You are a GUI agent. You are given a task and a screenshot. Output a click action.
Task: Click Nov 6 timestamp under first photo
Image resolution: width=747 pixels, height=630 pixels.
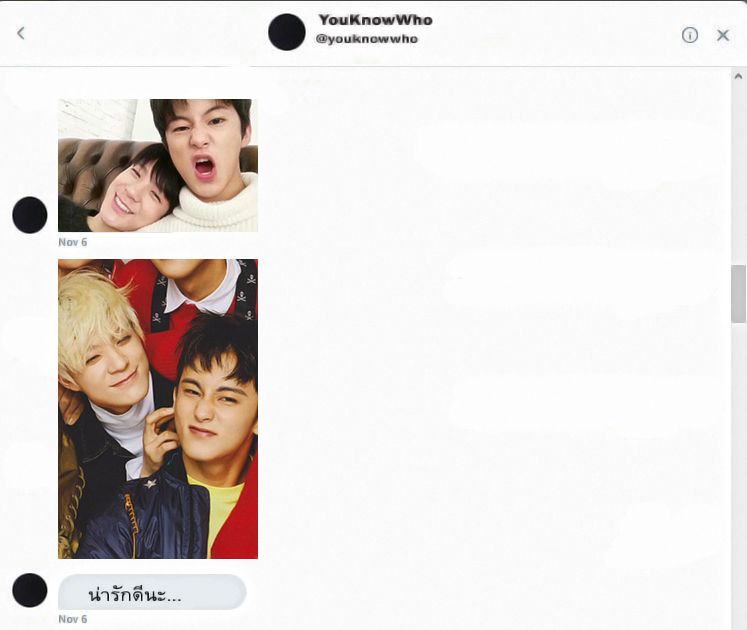72,242
